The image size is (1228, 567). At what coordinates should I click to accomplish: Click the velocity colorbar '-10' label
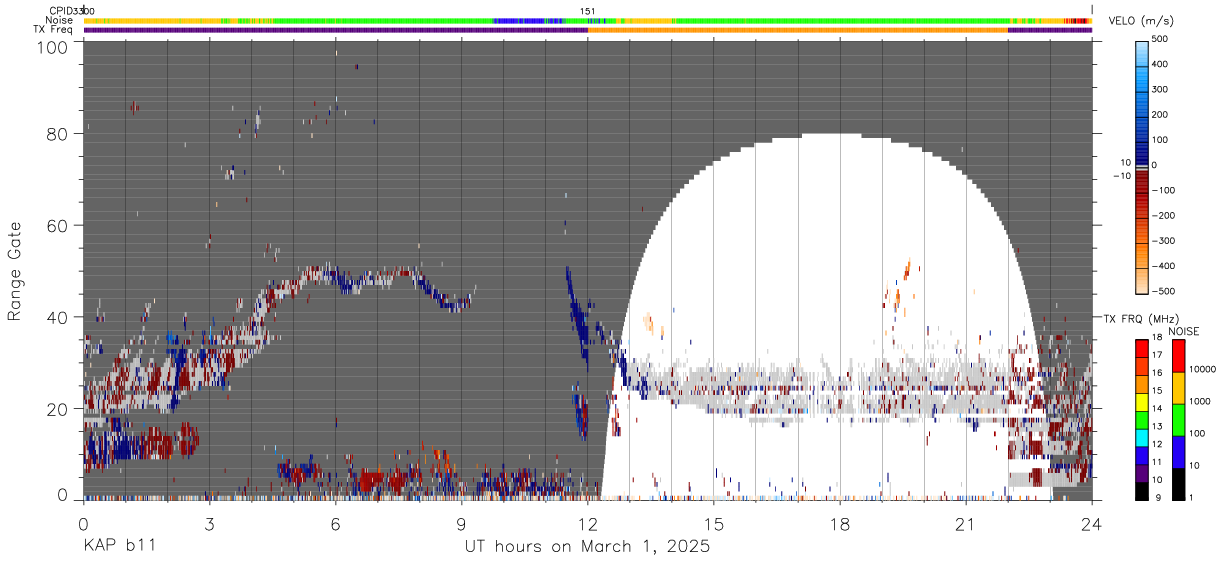1120,176
